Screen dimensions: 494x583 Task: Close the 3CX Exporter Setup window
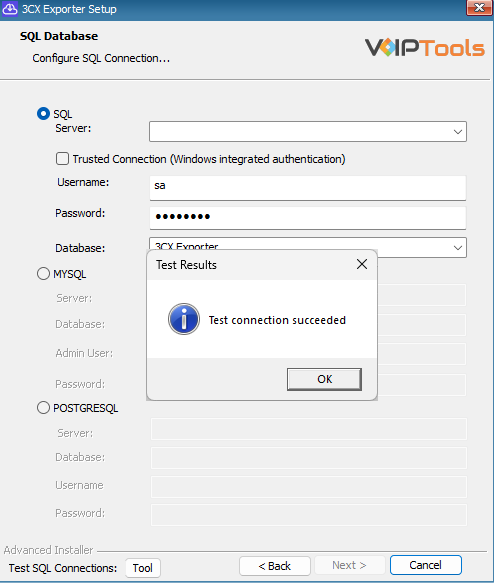point(479,7)
